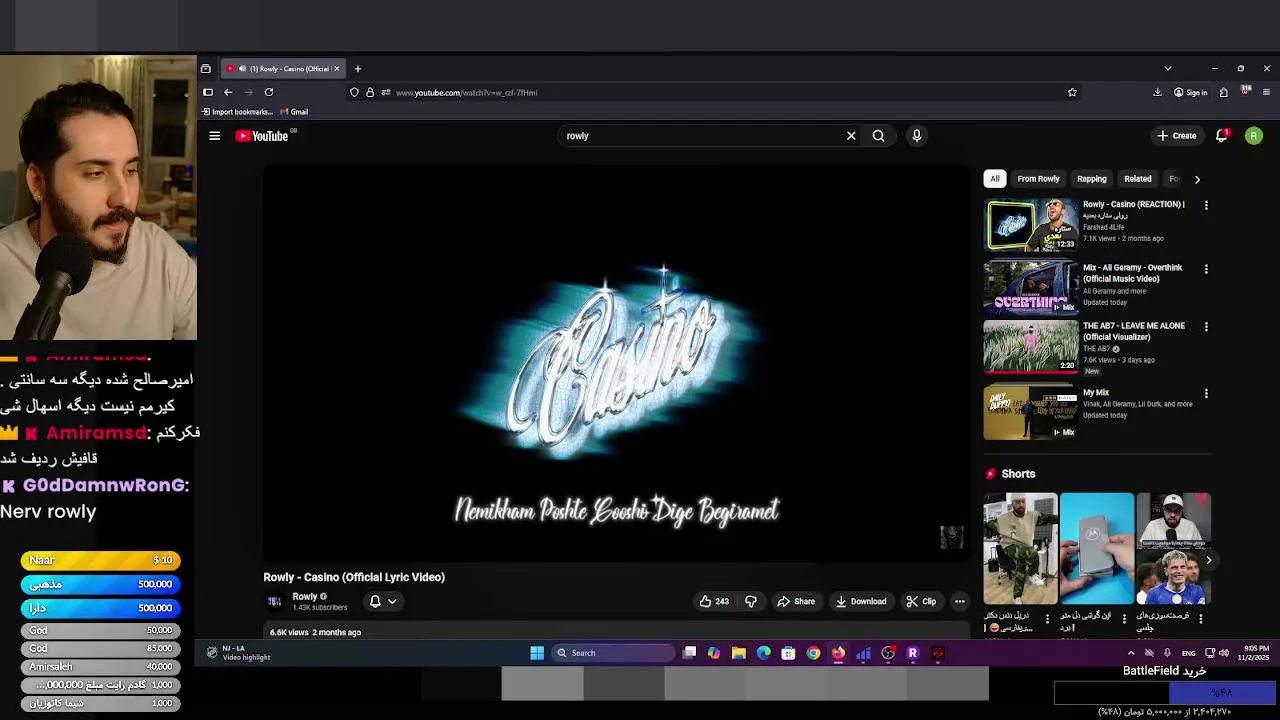Submit search with magnifier button
Screen dimensions: 1280x720
(878, 136)
